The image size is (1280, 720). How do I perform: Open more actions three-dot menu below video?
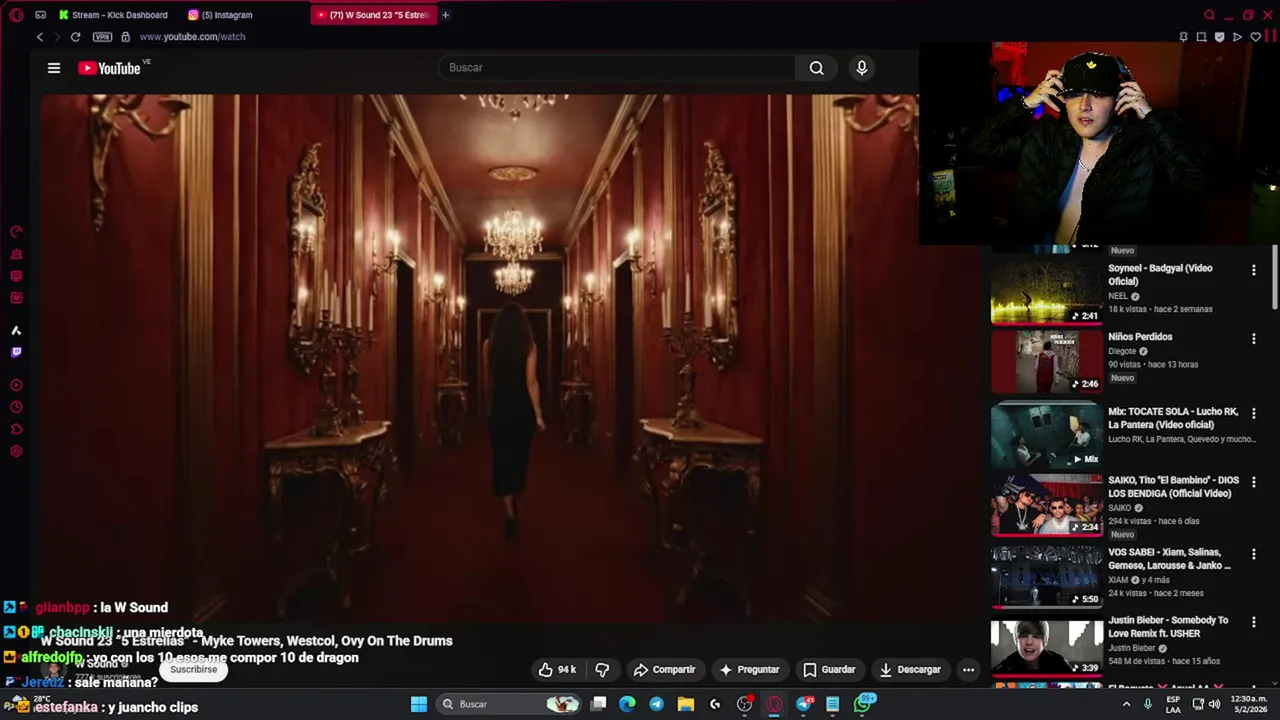968,670
